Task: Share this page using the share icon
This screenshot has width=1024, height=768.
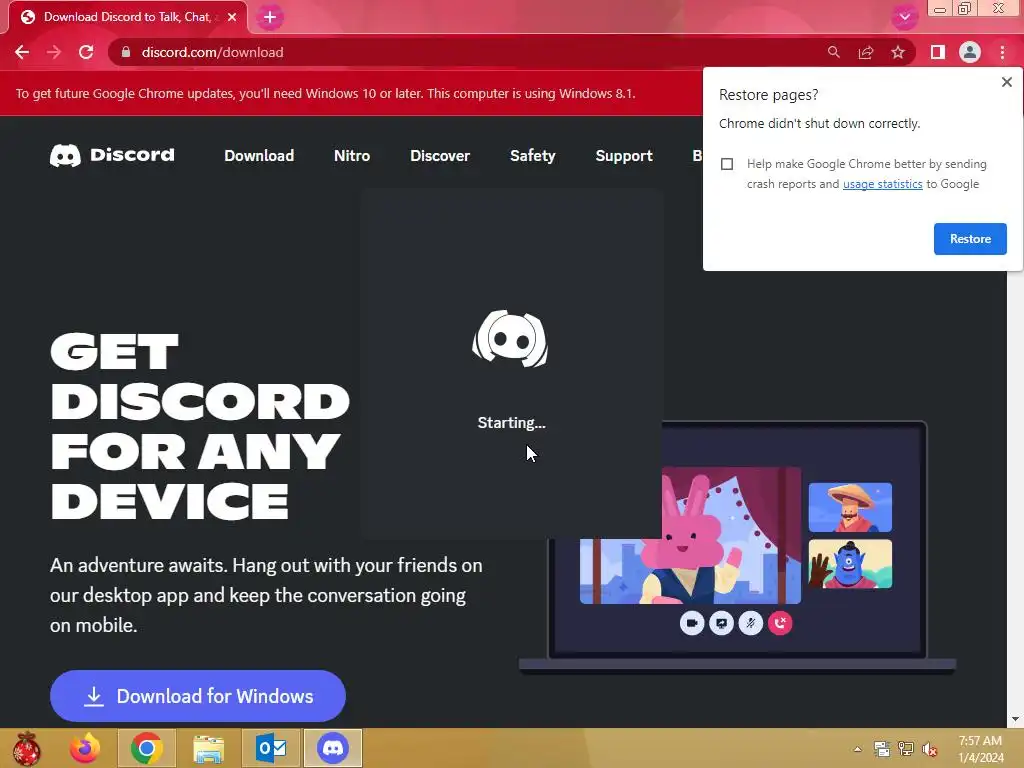Action: 866,52
